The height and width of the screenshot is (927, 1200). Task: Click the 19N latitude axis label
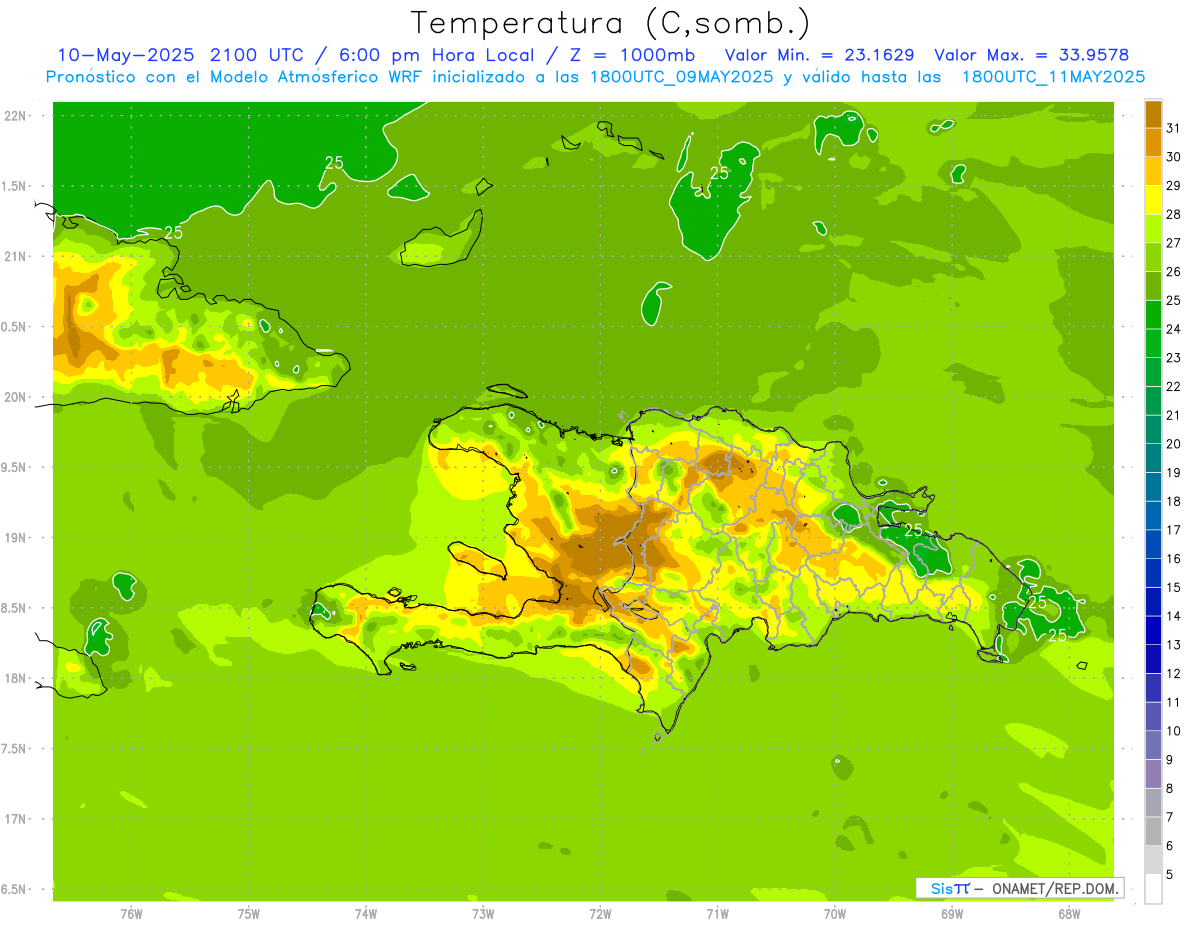[16, 537]
